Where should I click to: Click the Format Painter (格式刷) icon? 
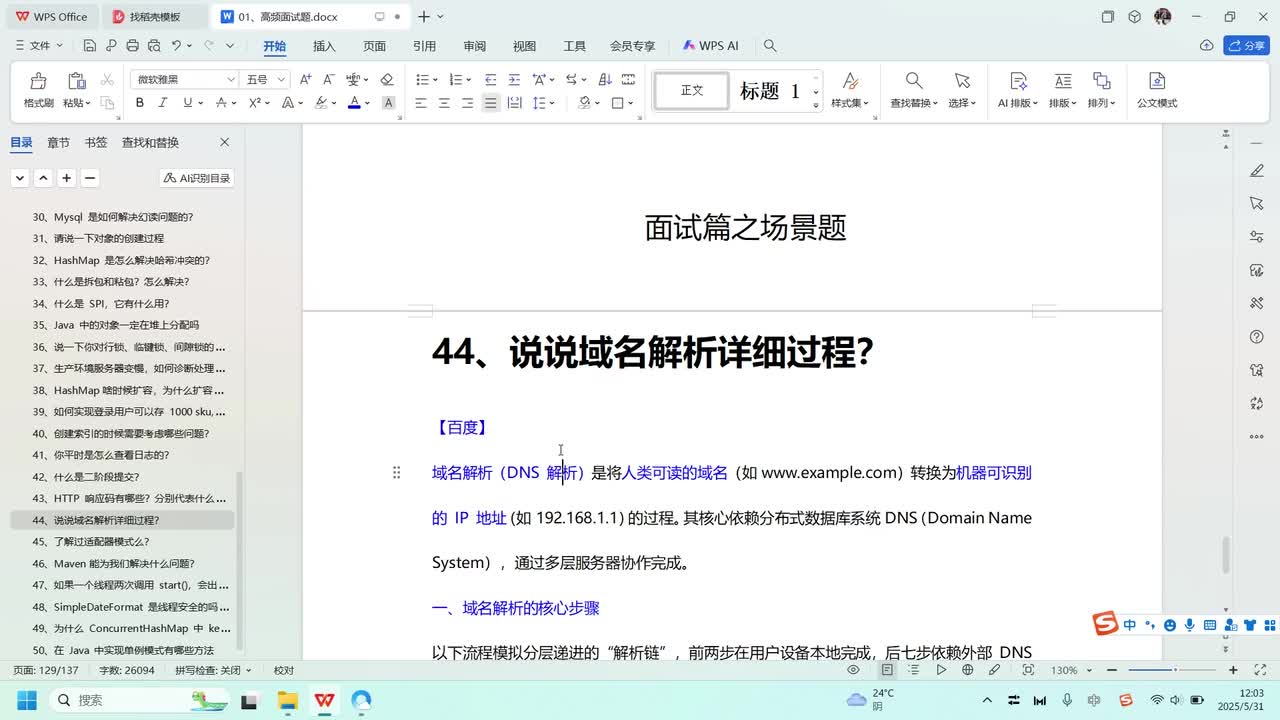click(38, 81)
